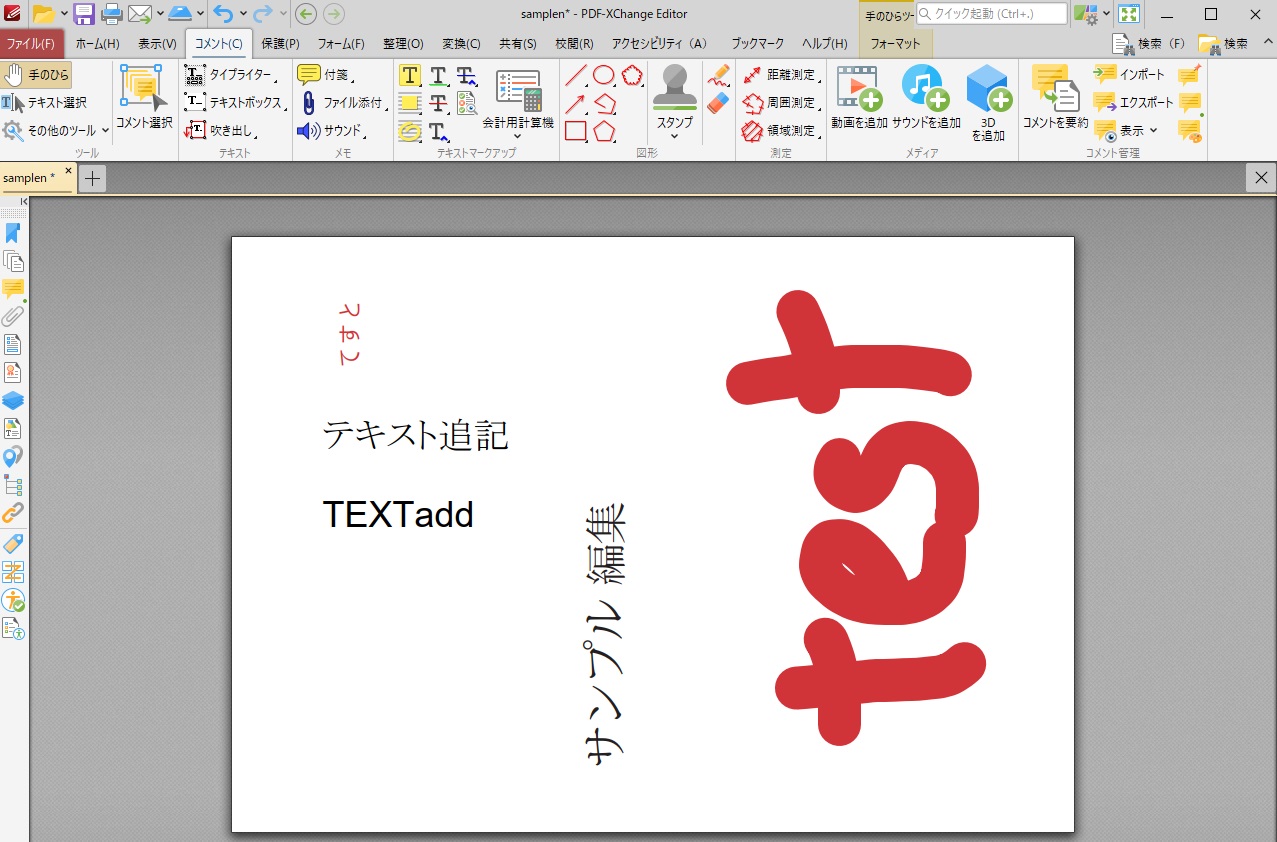Click Summarize Comments (コメントを要約)
This screenshot has width=1277, height=842.
click(x=1055, y=98)
